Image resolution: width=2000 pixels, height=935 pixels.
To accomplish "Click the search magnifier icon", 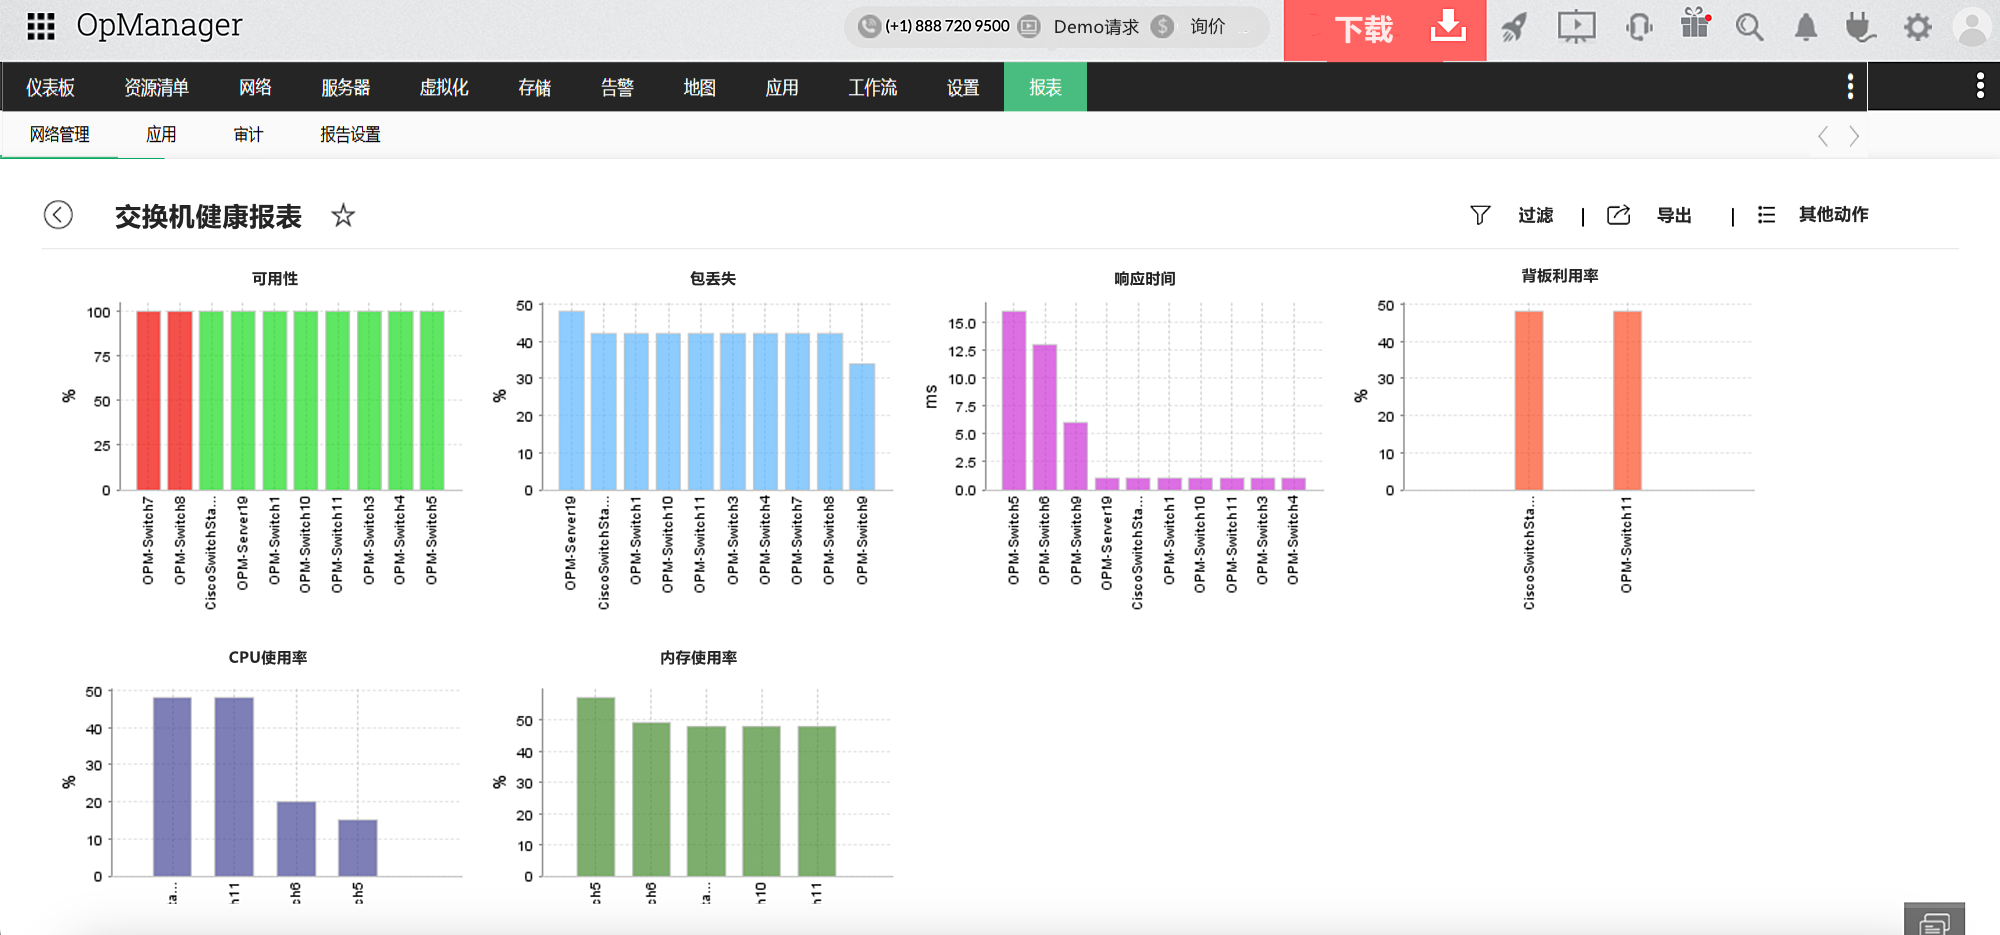I will [x=1749, y=27].
